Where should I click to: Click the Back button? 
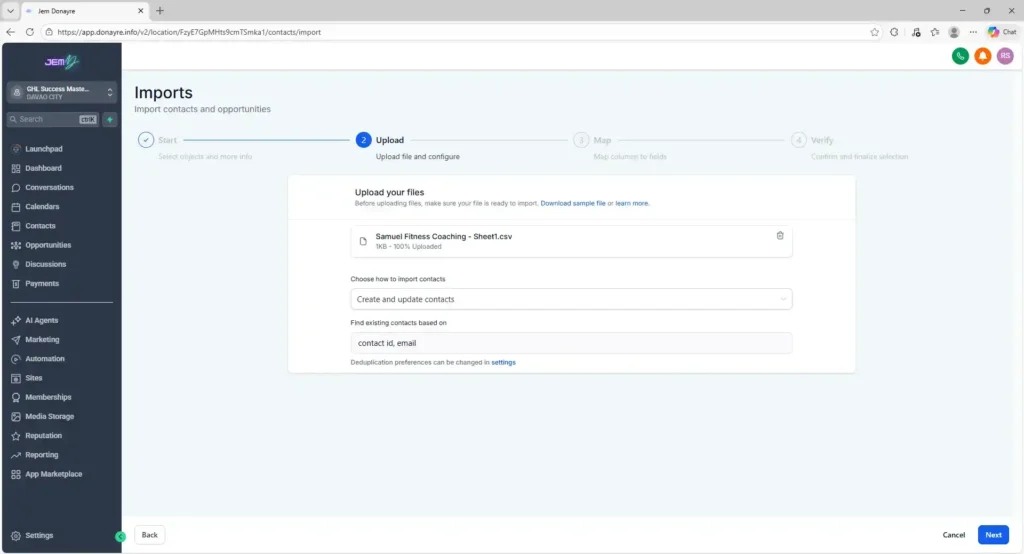tap(150, 535)
